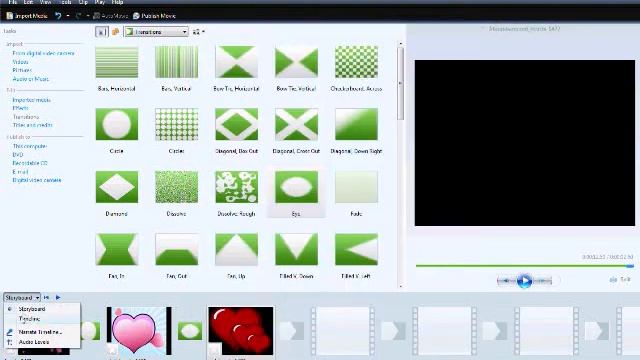Screen dimensions: 640x360
Task: Open the Views thumbnail options dropdown
Action: [198, 31]
